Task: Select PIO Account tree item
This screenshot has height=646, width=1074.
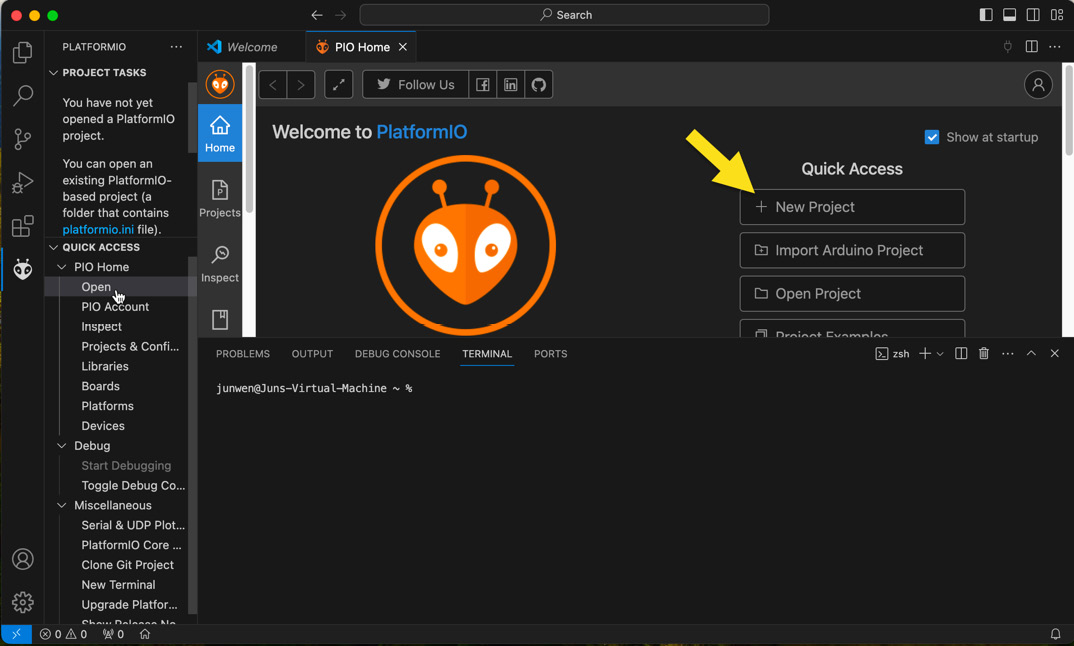Action: 115,307
